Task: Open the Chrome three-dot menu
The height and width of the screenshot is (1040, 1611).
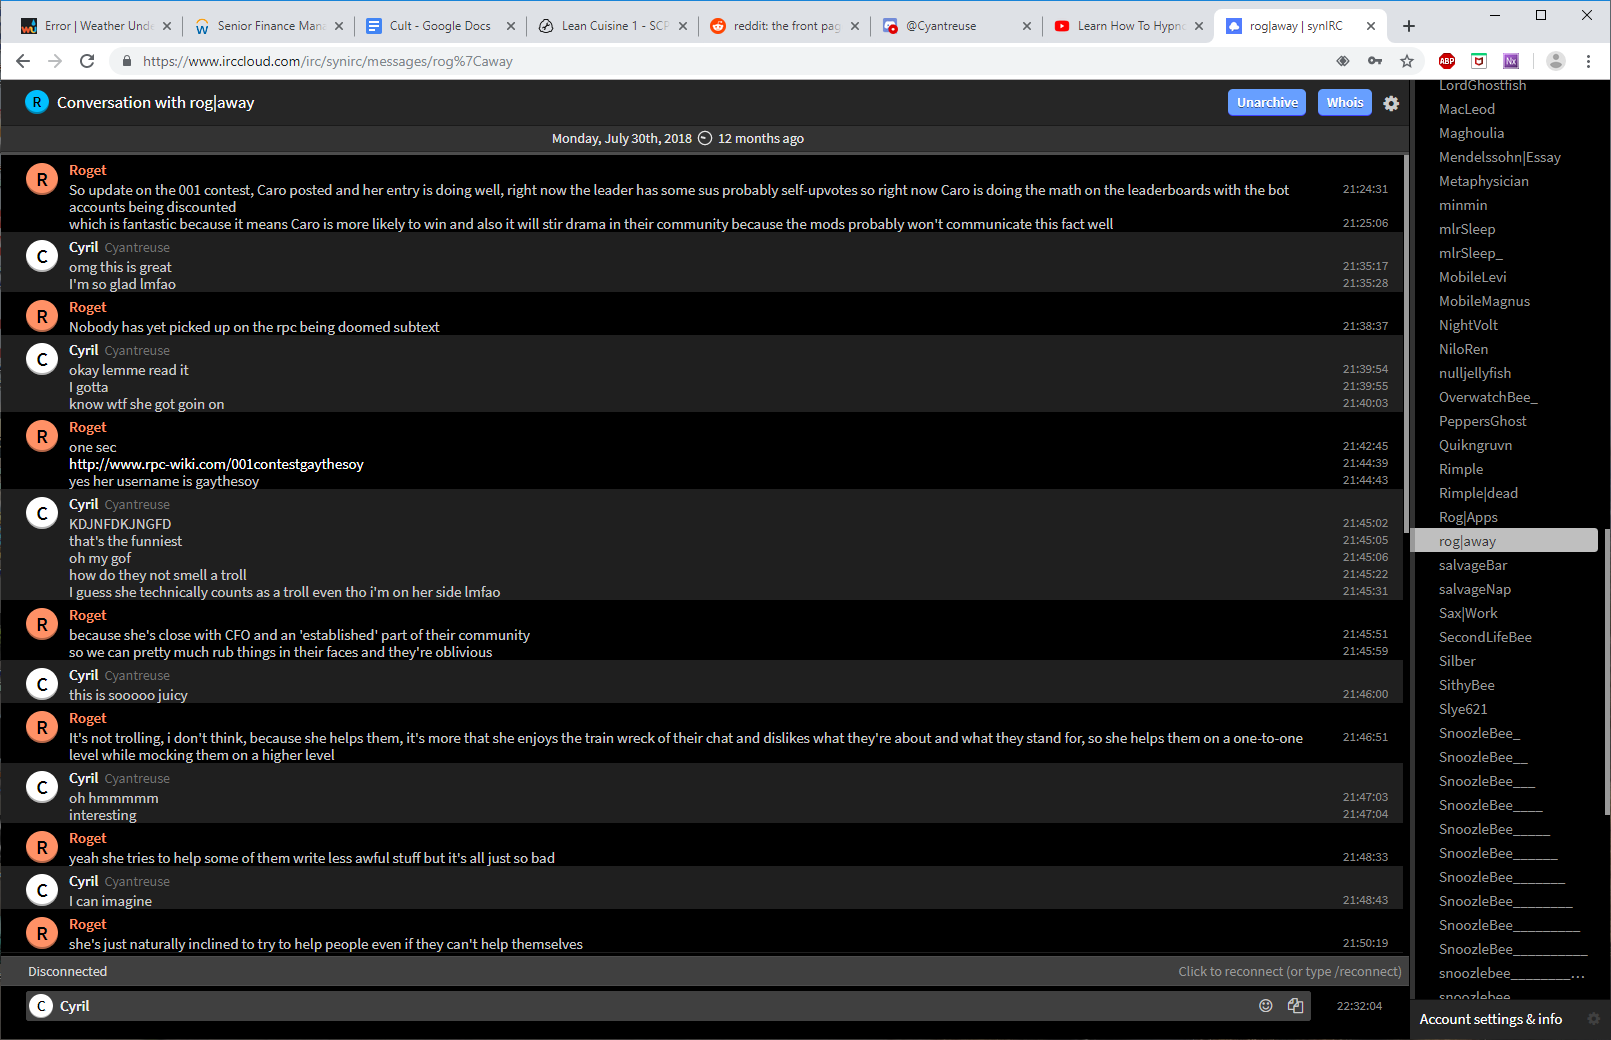Action: point(1588,61)
